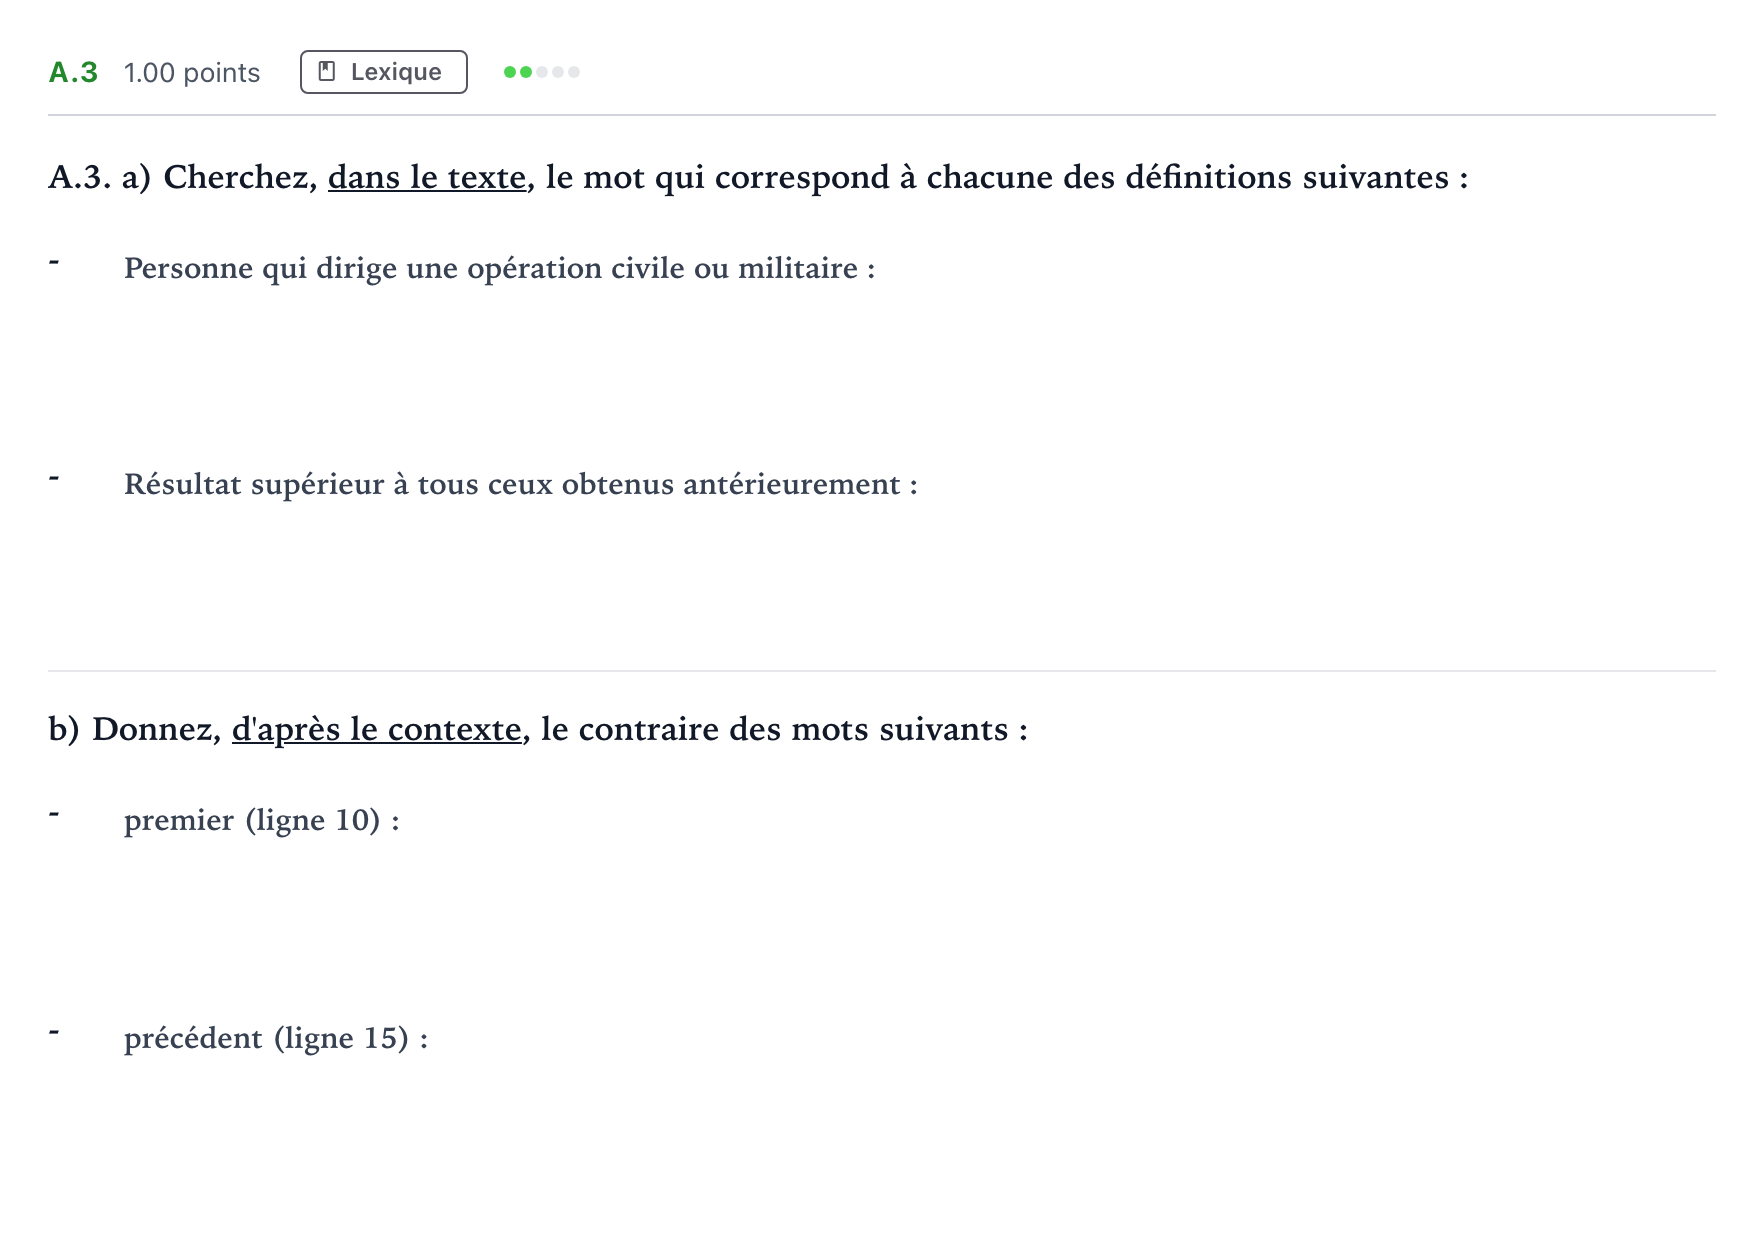
Task: Select the first green difficulty dot
Action: click(x=510, y=72)
